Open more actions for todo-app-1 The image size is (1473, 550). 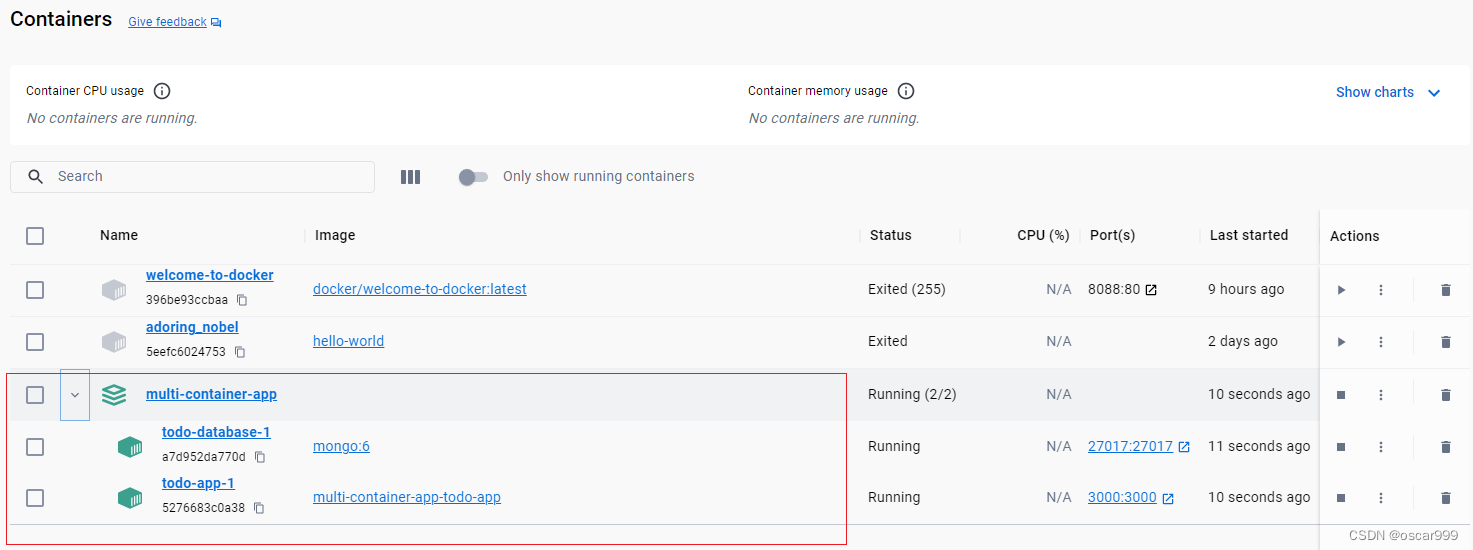pos(1381,498)
